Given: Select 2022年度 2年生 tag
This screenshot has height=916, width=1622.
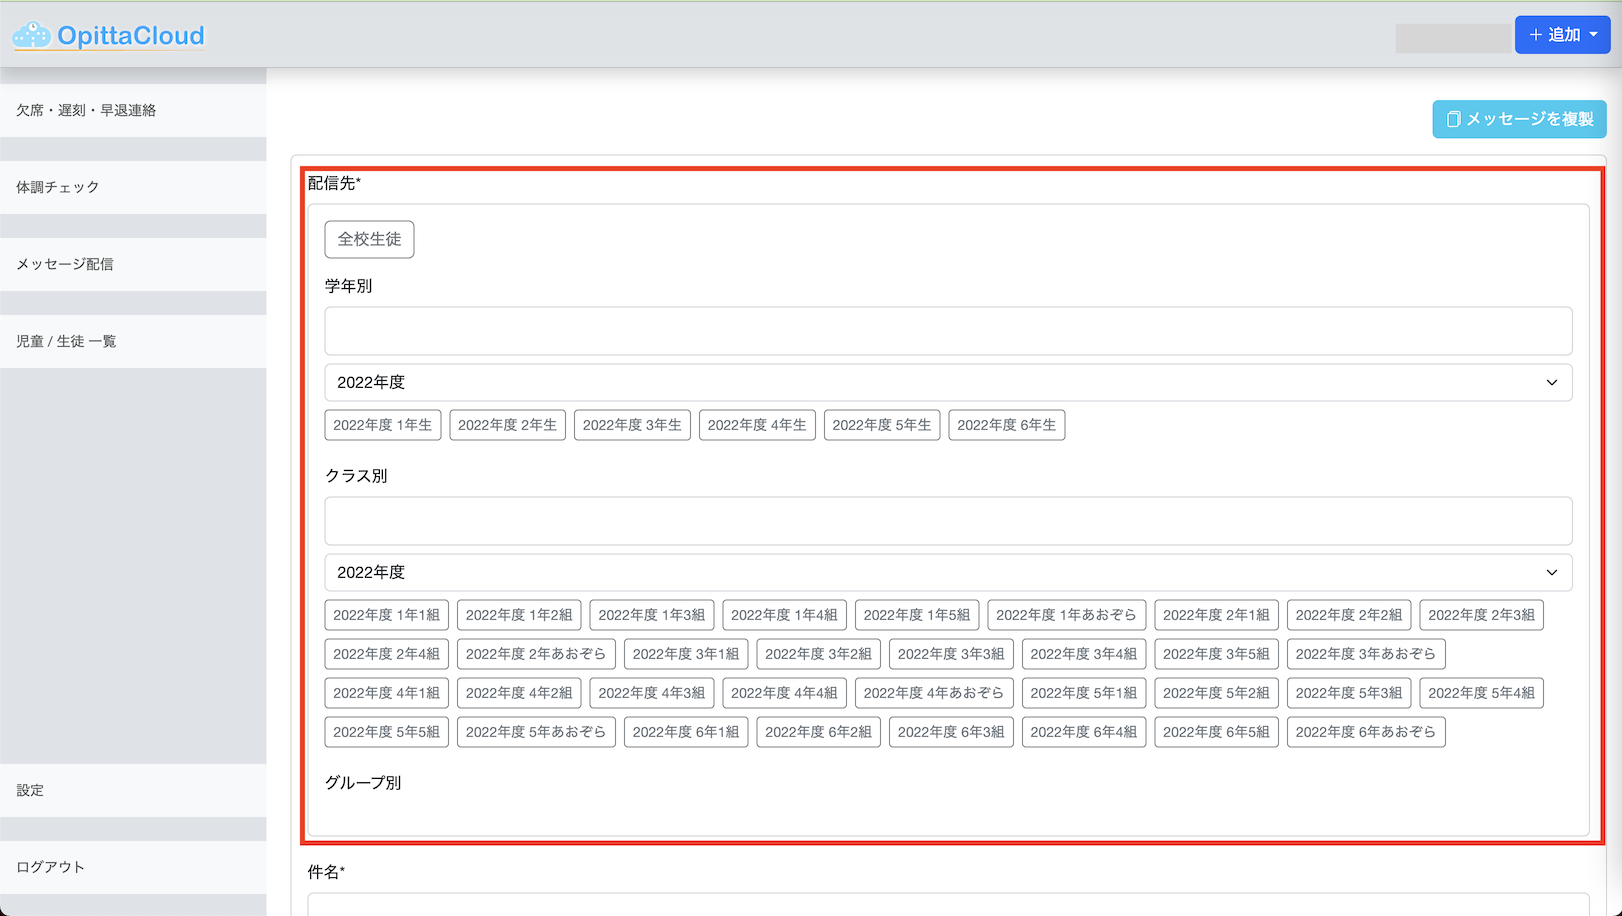Looking at the screenshot, I should tap(508, 425).
